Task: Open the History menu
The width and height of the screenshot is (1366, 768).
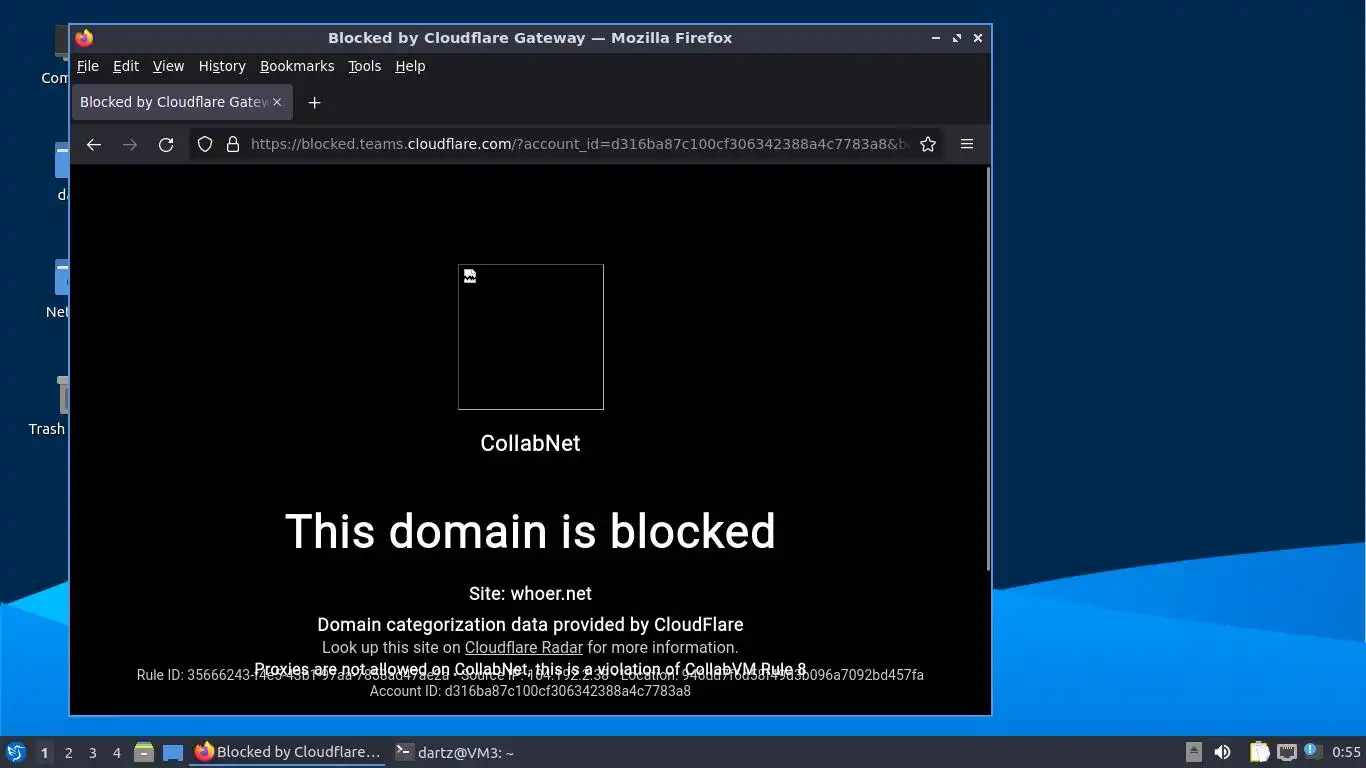Action: (222, 66)
